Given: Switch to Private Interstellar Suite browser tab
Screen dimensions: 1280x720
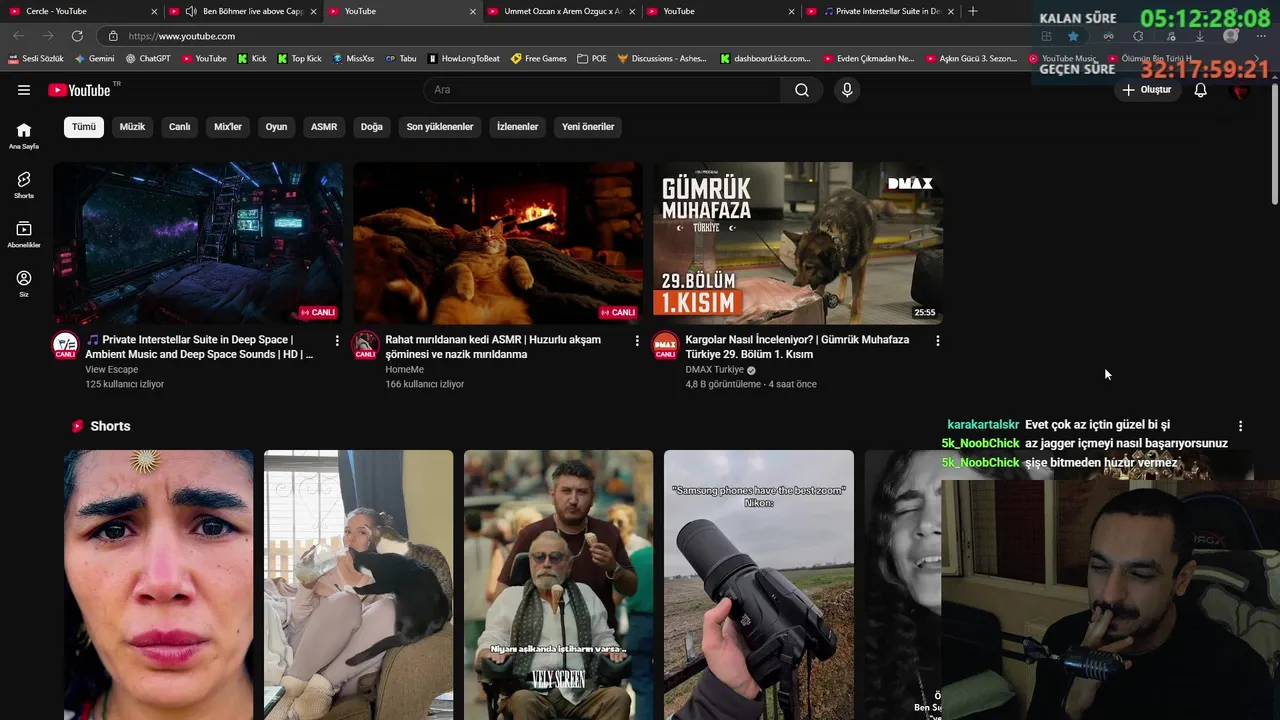Looking at the screenshot, I should tap(882, 12).
